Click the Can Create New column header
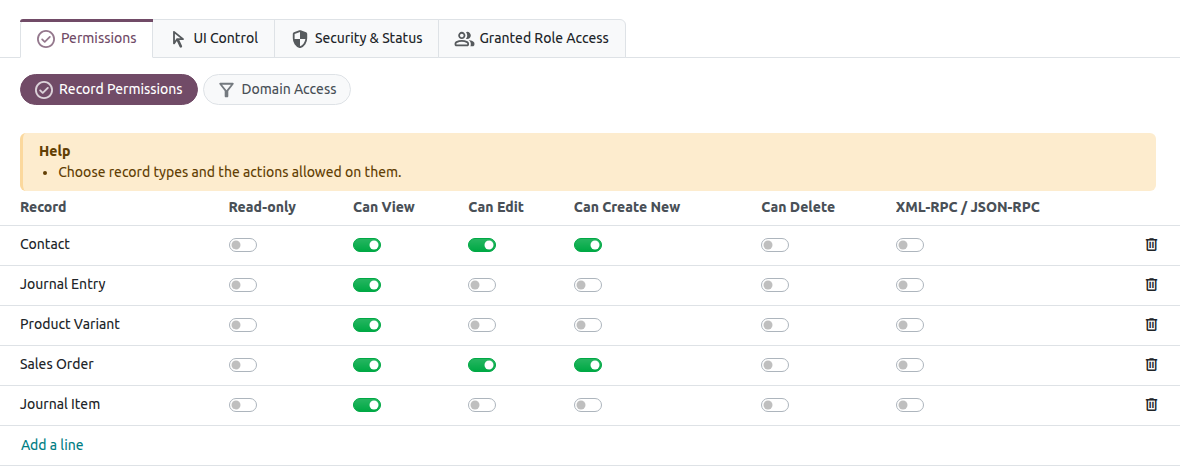This screenshot has width=1180, height=467. pyautogui.click(x=627, y=207)
